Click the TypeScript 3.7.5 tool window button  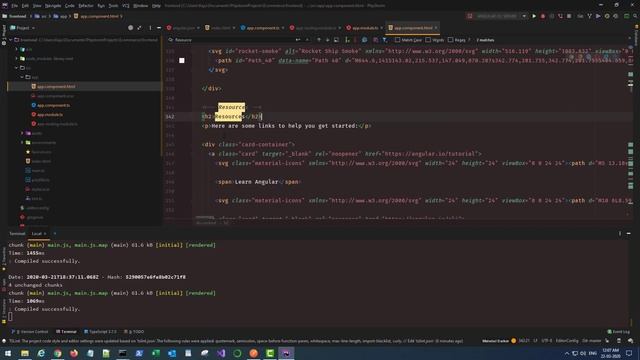pos(100,332)
